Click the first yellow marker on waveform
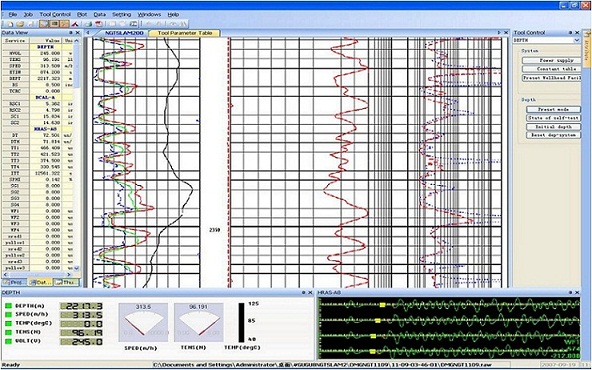Image resolution: width=592 pixels, height=370 pixels. [382, 305]
